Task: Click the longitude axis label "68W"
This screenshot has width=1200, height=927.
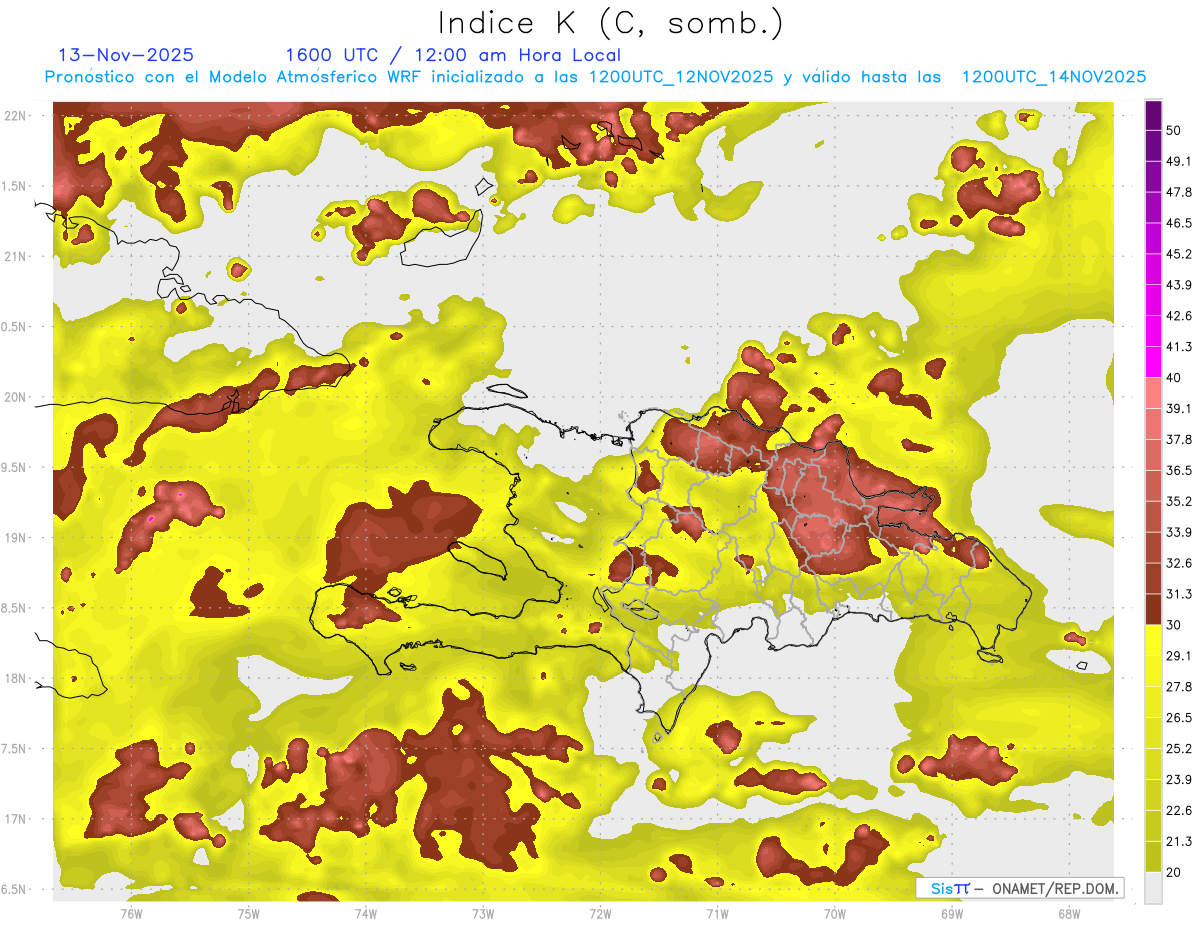Action: 1069,913
